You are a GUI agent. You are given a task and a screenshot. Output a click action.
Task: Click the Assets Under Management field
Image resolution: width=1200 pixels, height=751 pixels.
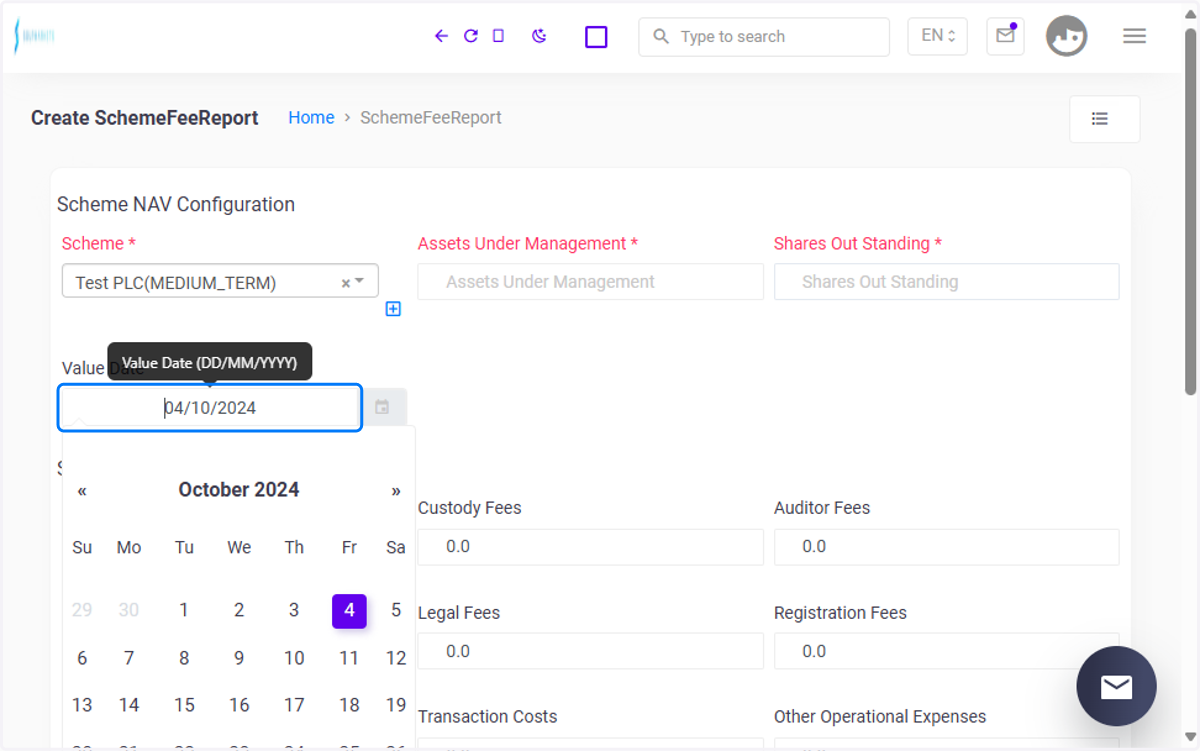click(x=591, y=282)
